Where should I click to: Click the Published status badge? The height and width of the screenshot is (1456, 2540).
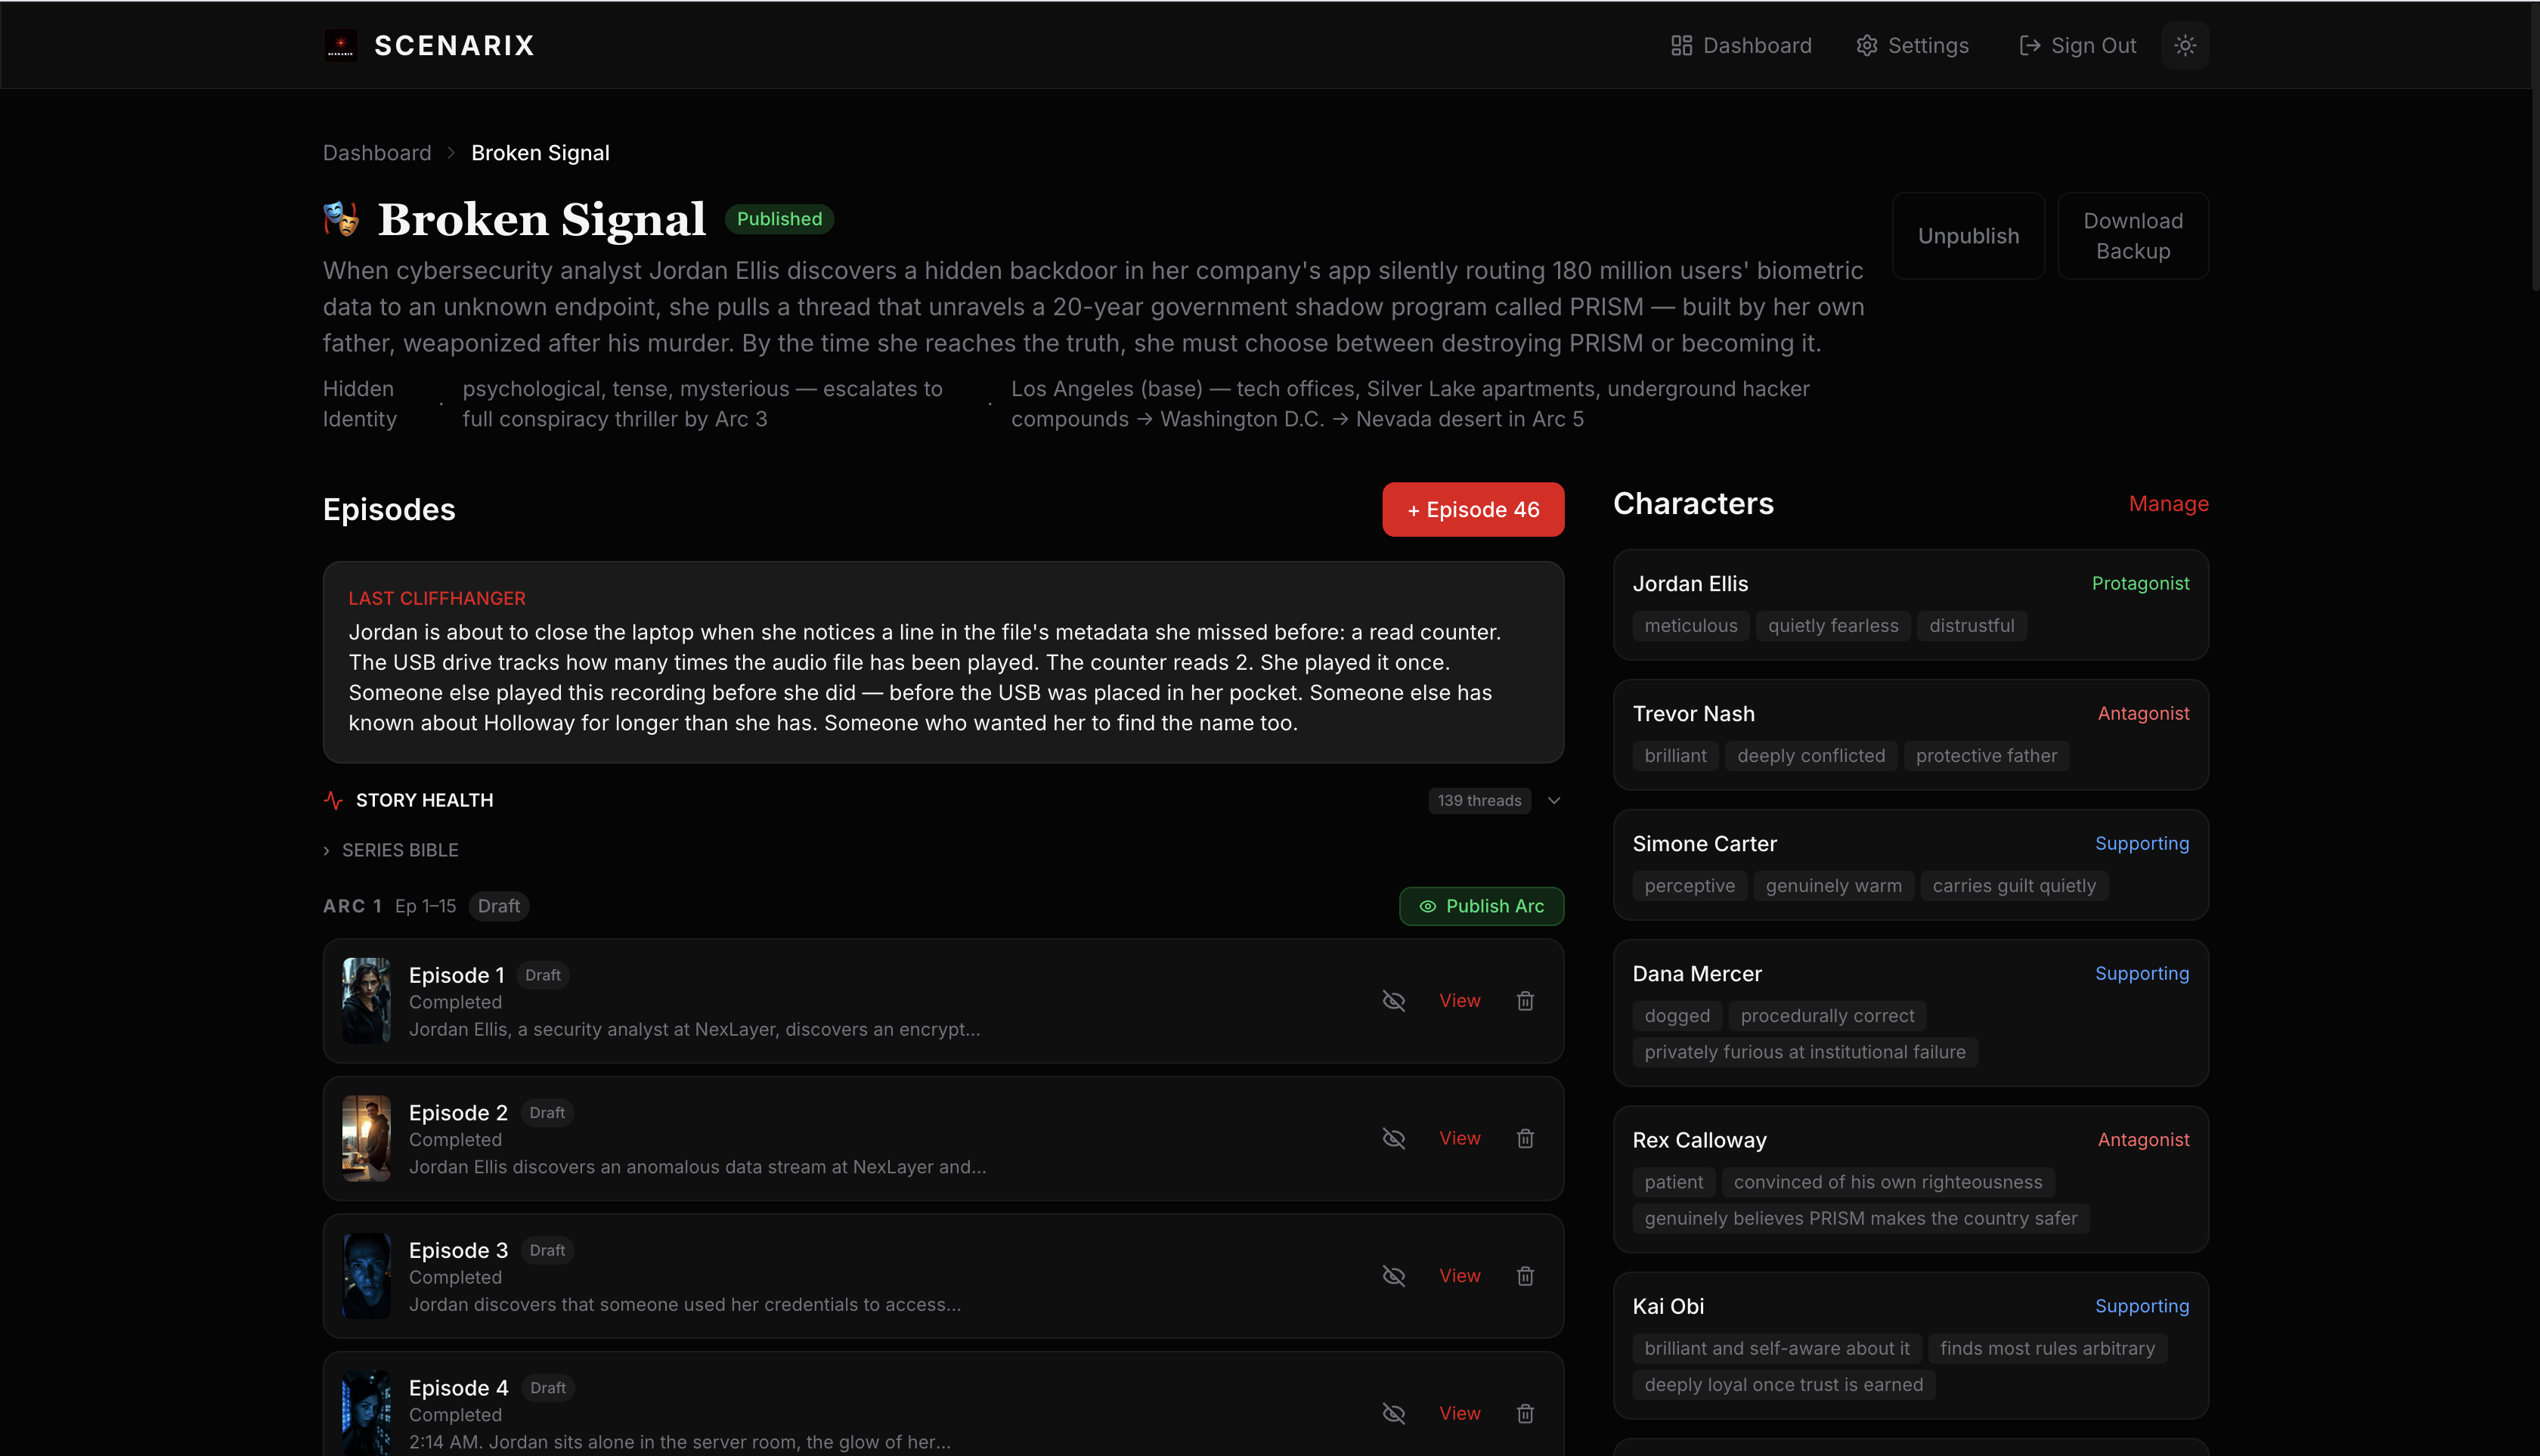pyautogui.click(x=779, y=219)
